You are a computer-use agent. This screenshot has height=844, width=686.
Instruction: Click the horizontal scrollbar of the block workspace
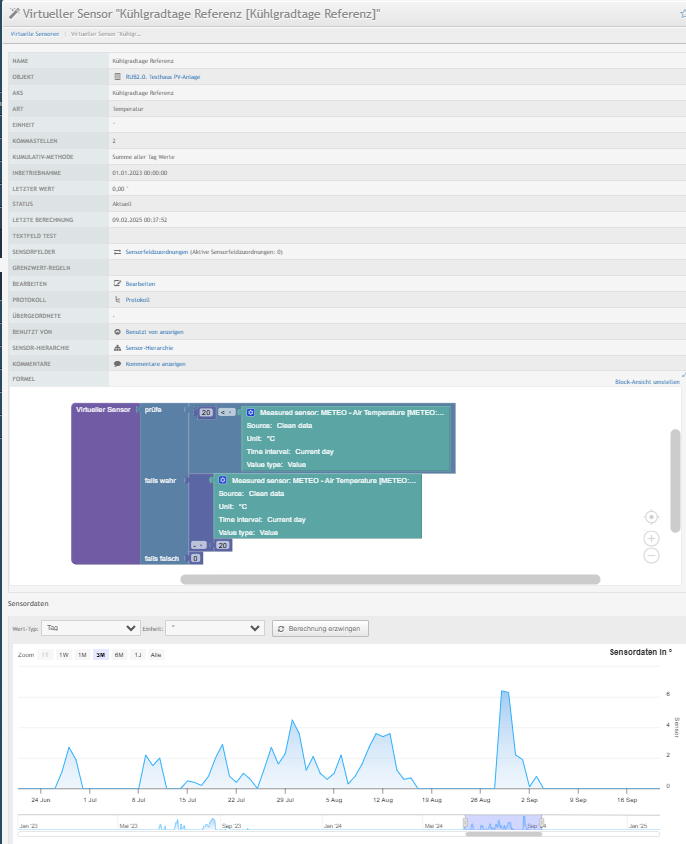pos(390,579)
